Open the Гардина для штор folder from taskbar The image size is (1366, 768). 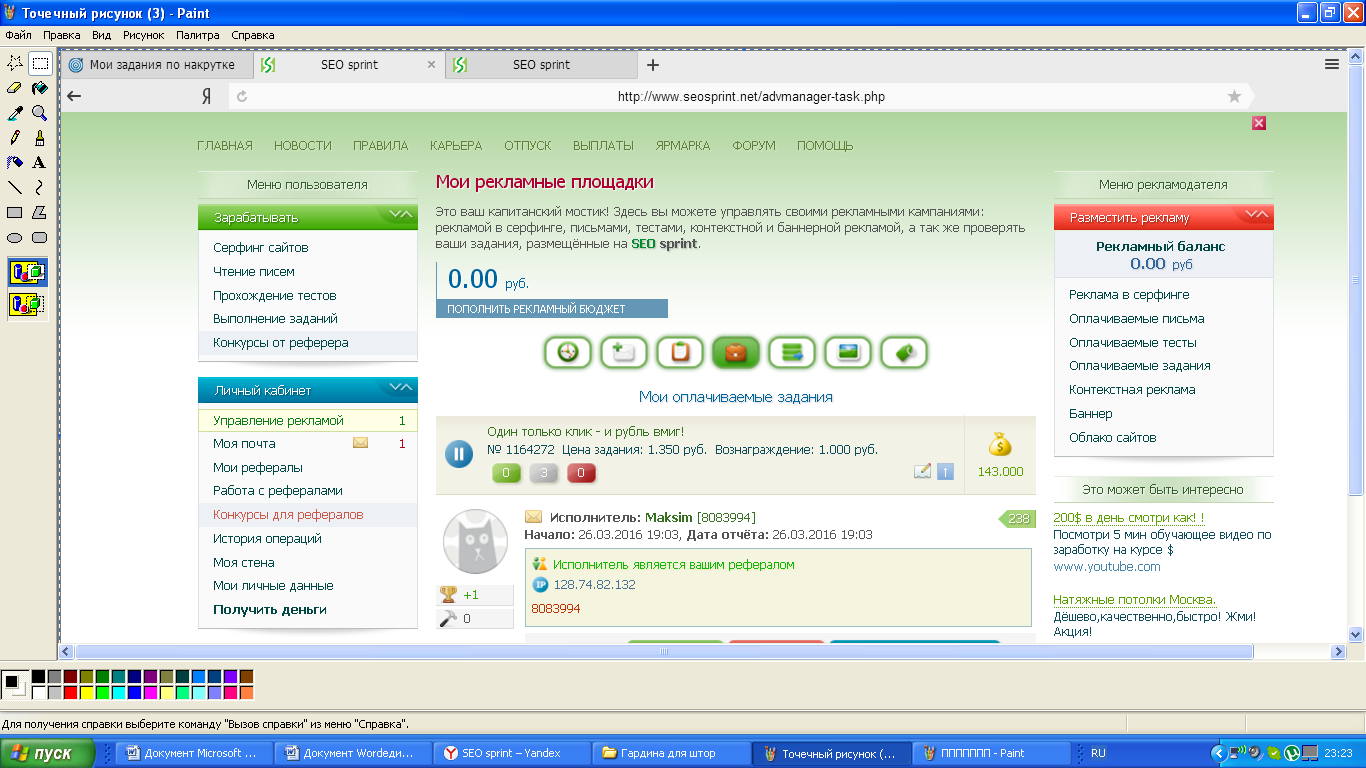[x=669, y=753]
